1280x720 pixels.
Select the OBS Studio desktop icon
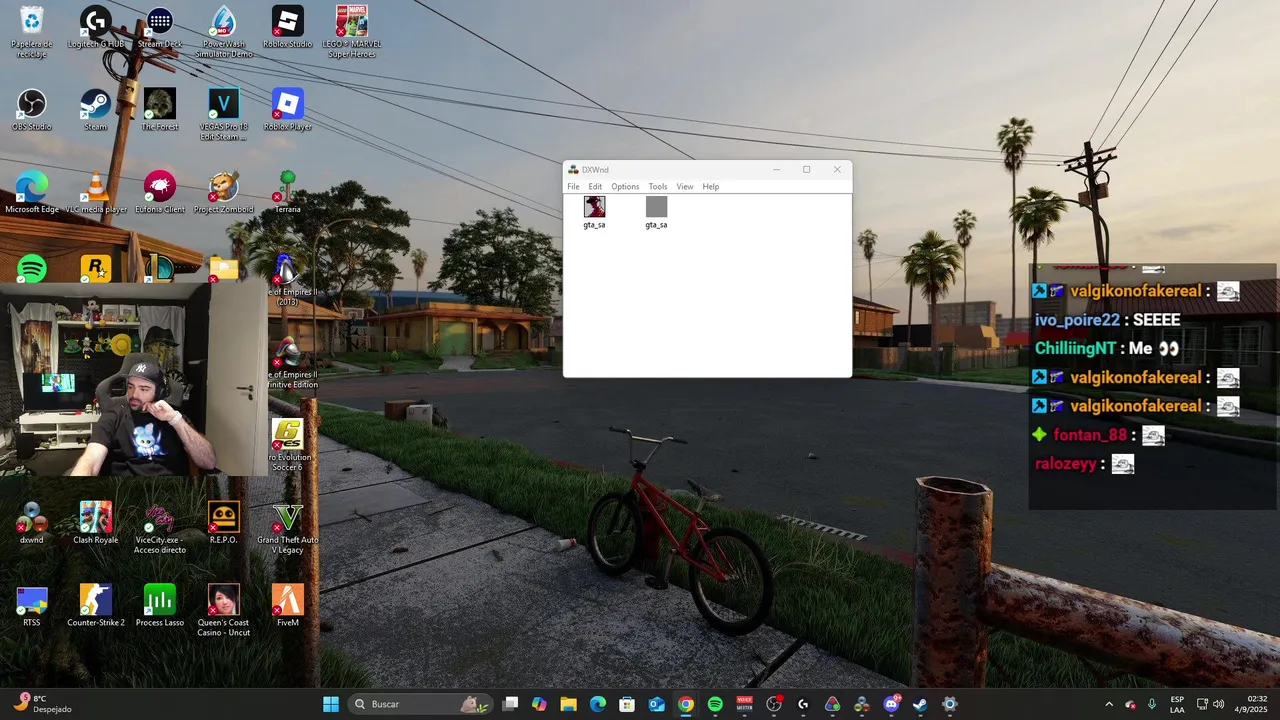pos(32,110)
